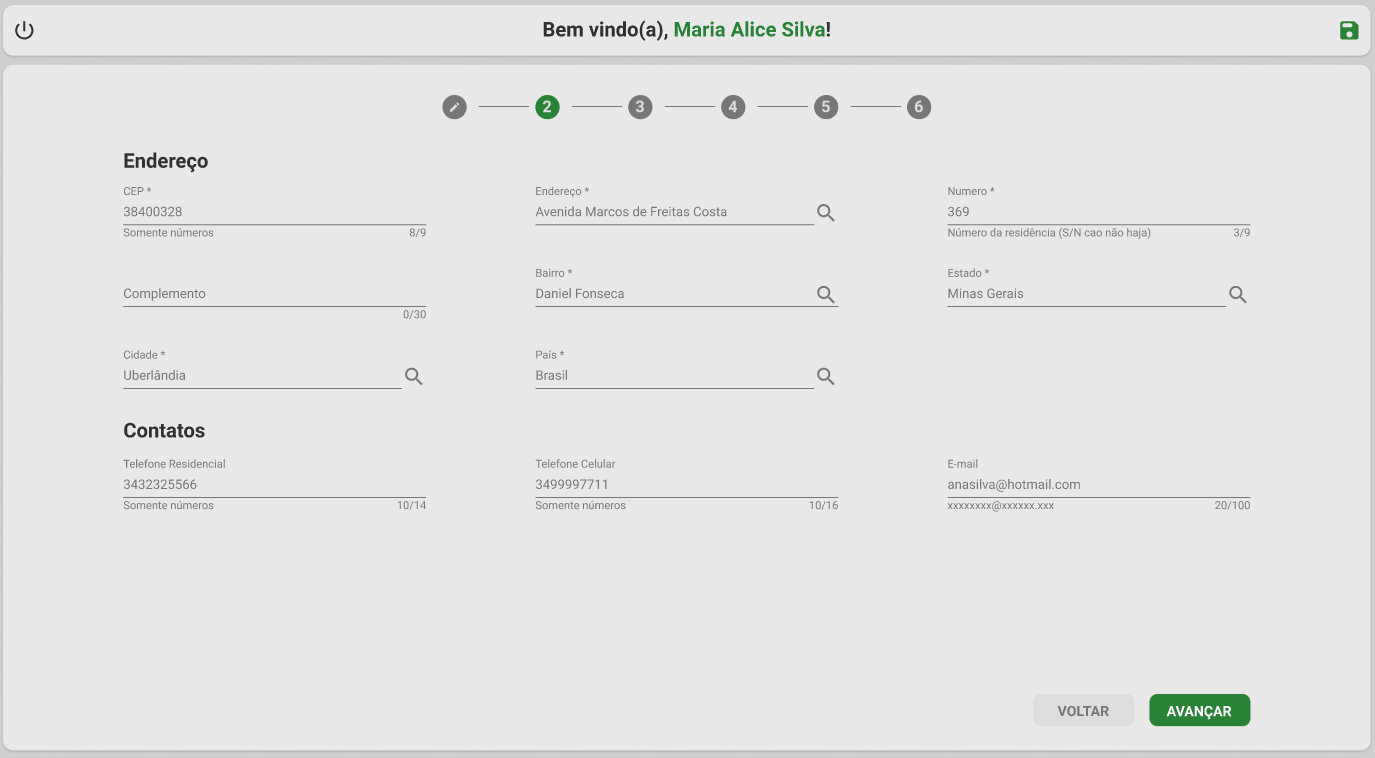
Task: Click the VOLTAR button
Action: click(1083, 710)
